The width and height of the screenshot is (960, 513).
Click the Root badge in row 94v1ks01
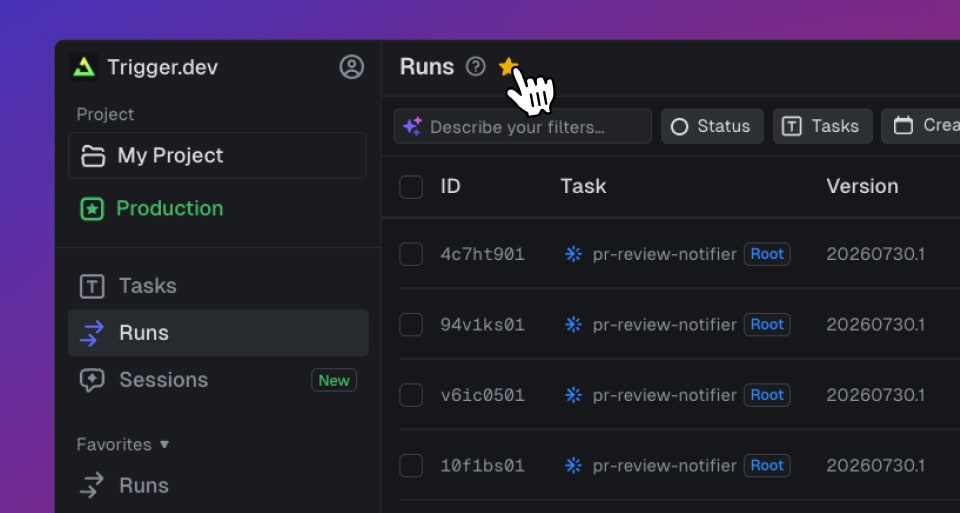click(x=767, y=324)
